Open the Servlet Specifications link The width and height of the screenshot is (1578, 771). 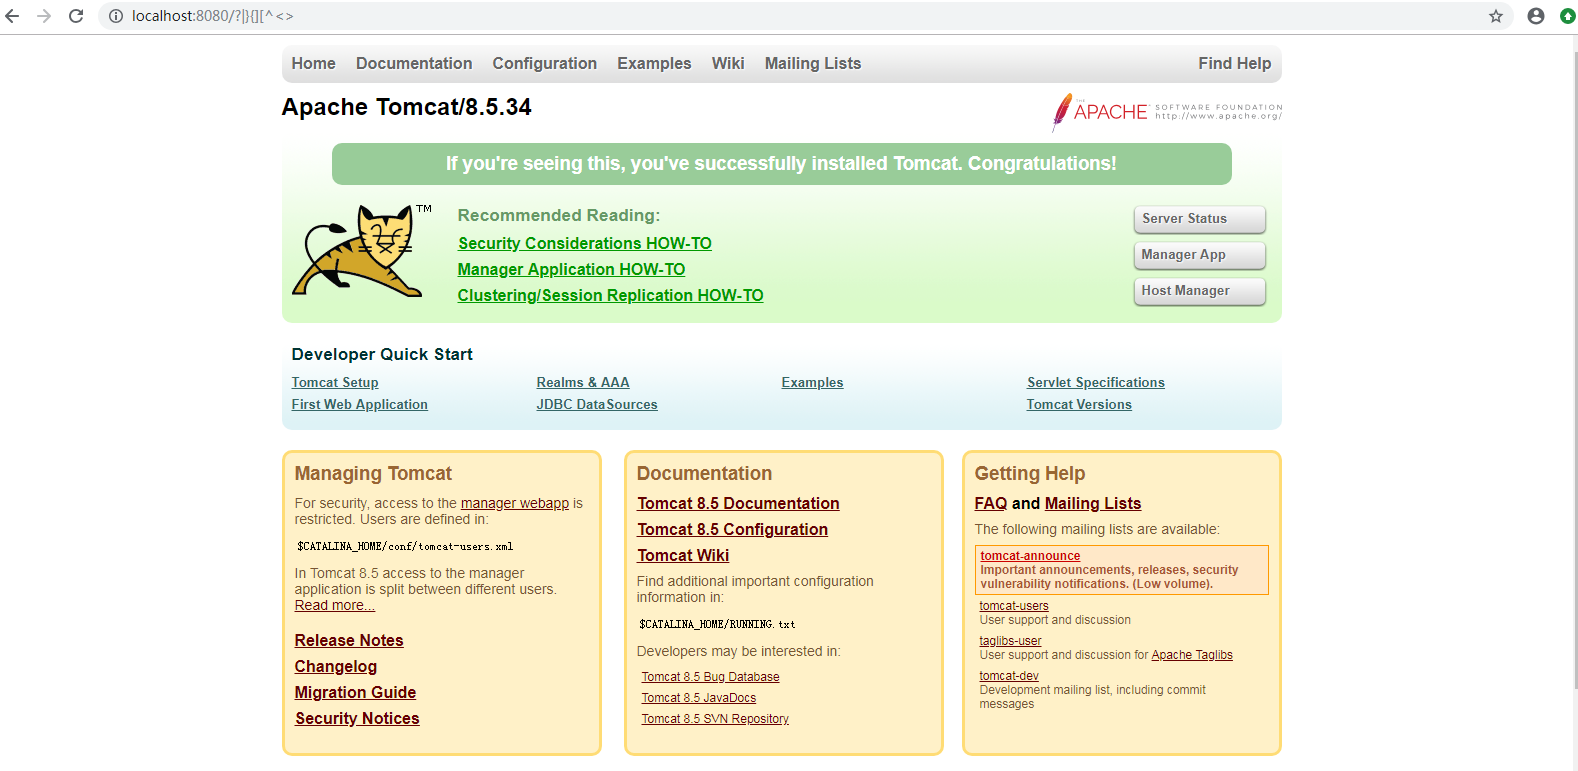point(1096,382)
